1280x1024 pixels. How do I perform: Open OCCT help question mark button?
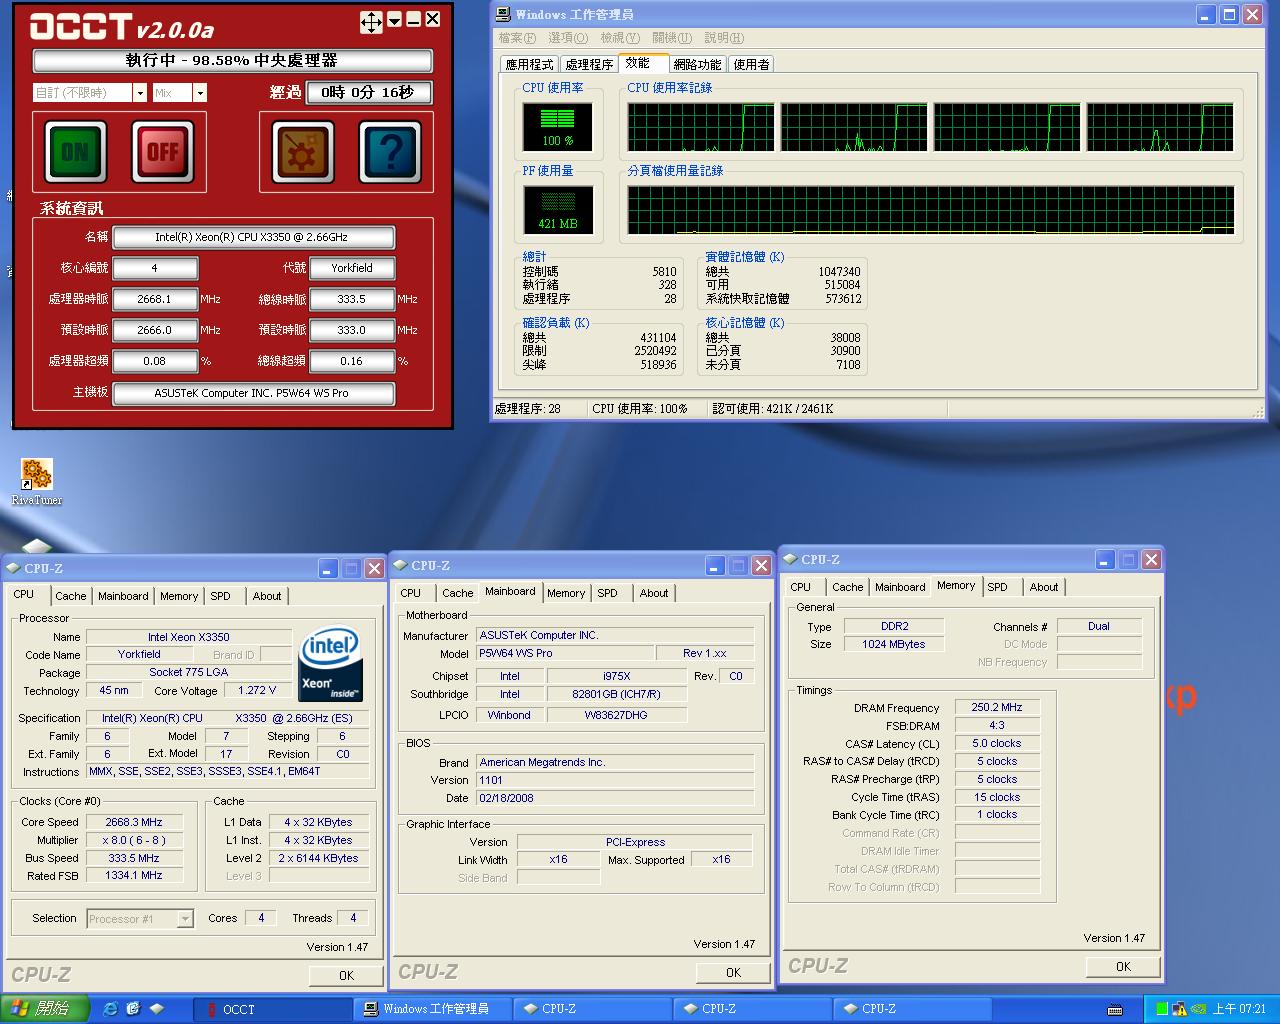tap(390, 153)
